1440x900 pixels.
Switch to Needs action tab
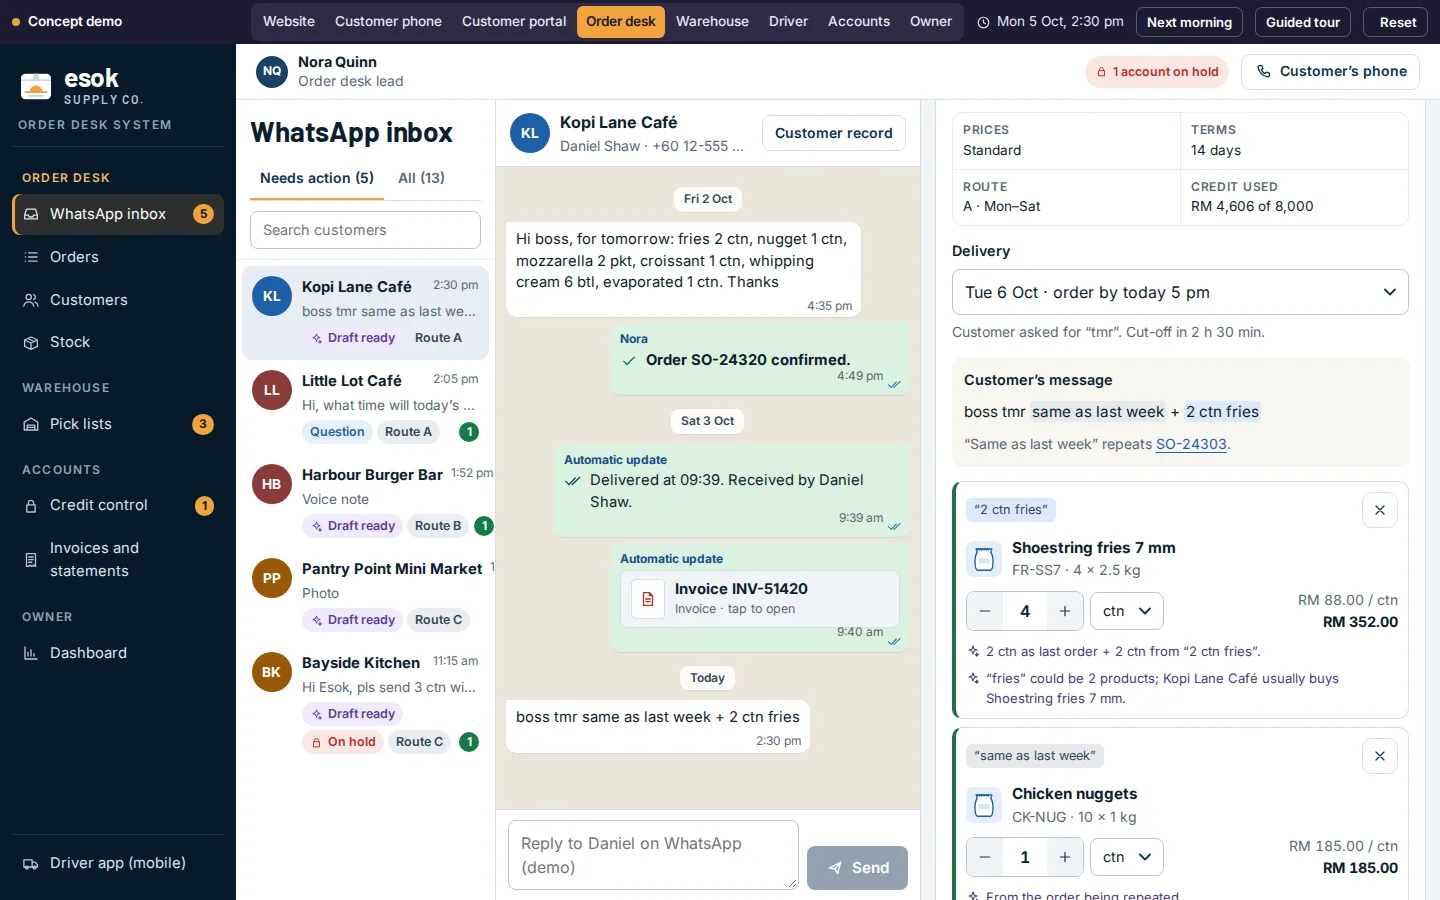coord(317,178)
